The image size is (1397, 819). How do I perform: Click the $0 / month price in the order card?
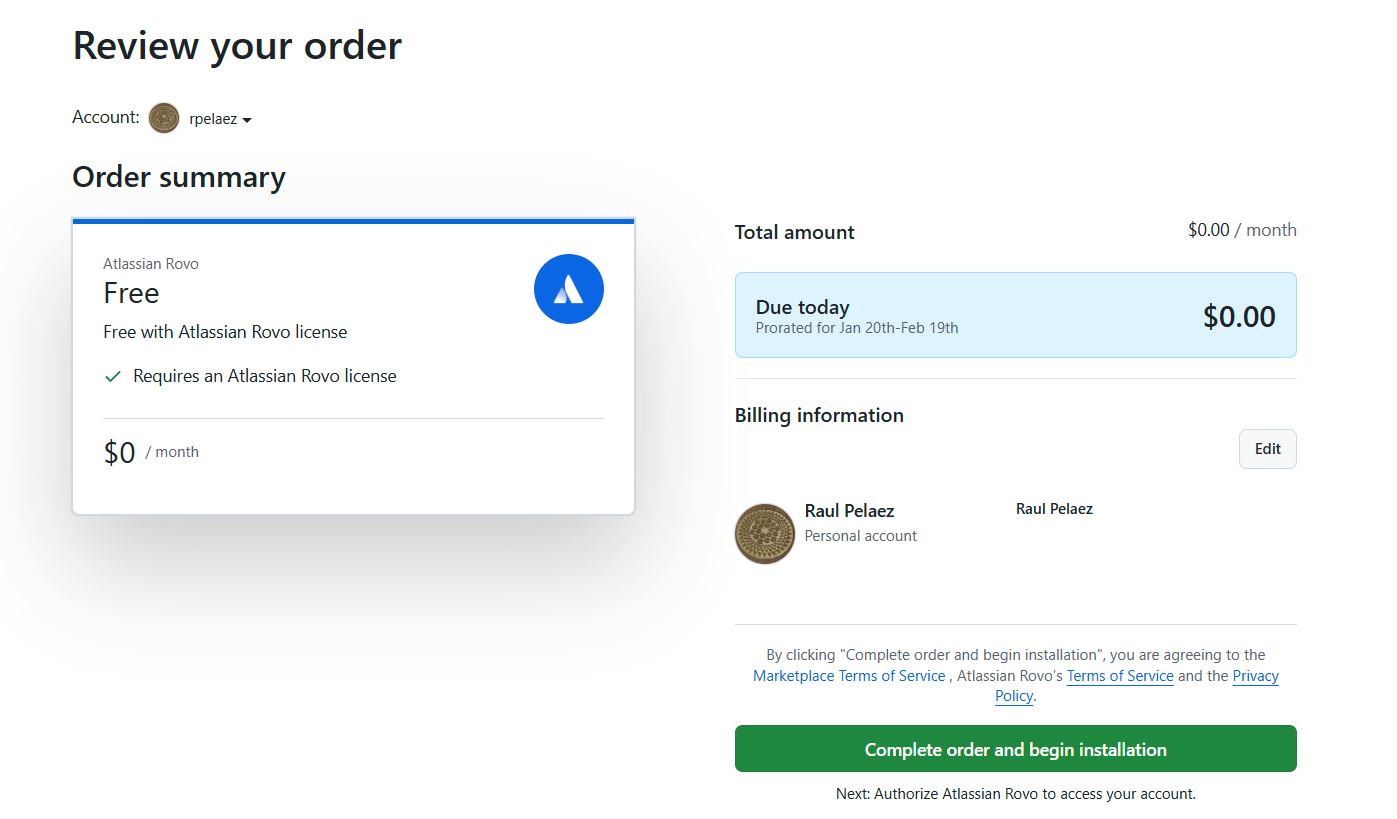click(151, 452)
